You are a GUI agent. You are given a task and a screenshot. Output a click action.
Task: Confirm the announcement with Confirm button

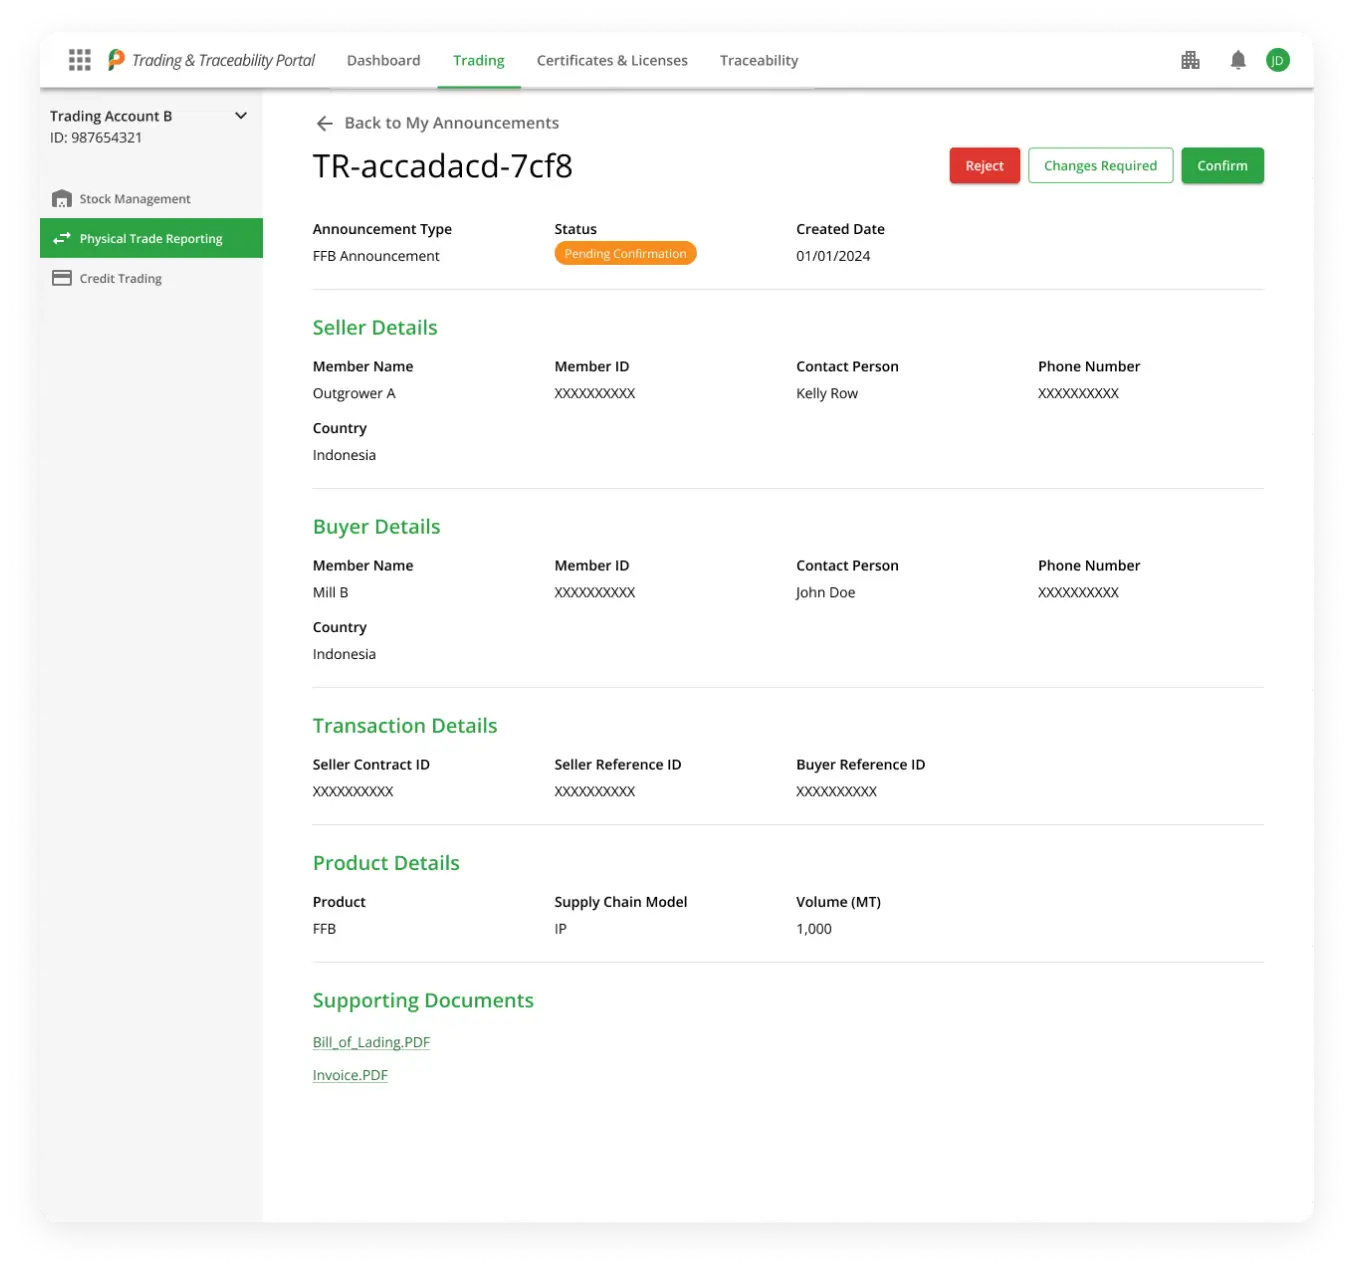tap(1222, 166)
